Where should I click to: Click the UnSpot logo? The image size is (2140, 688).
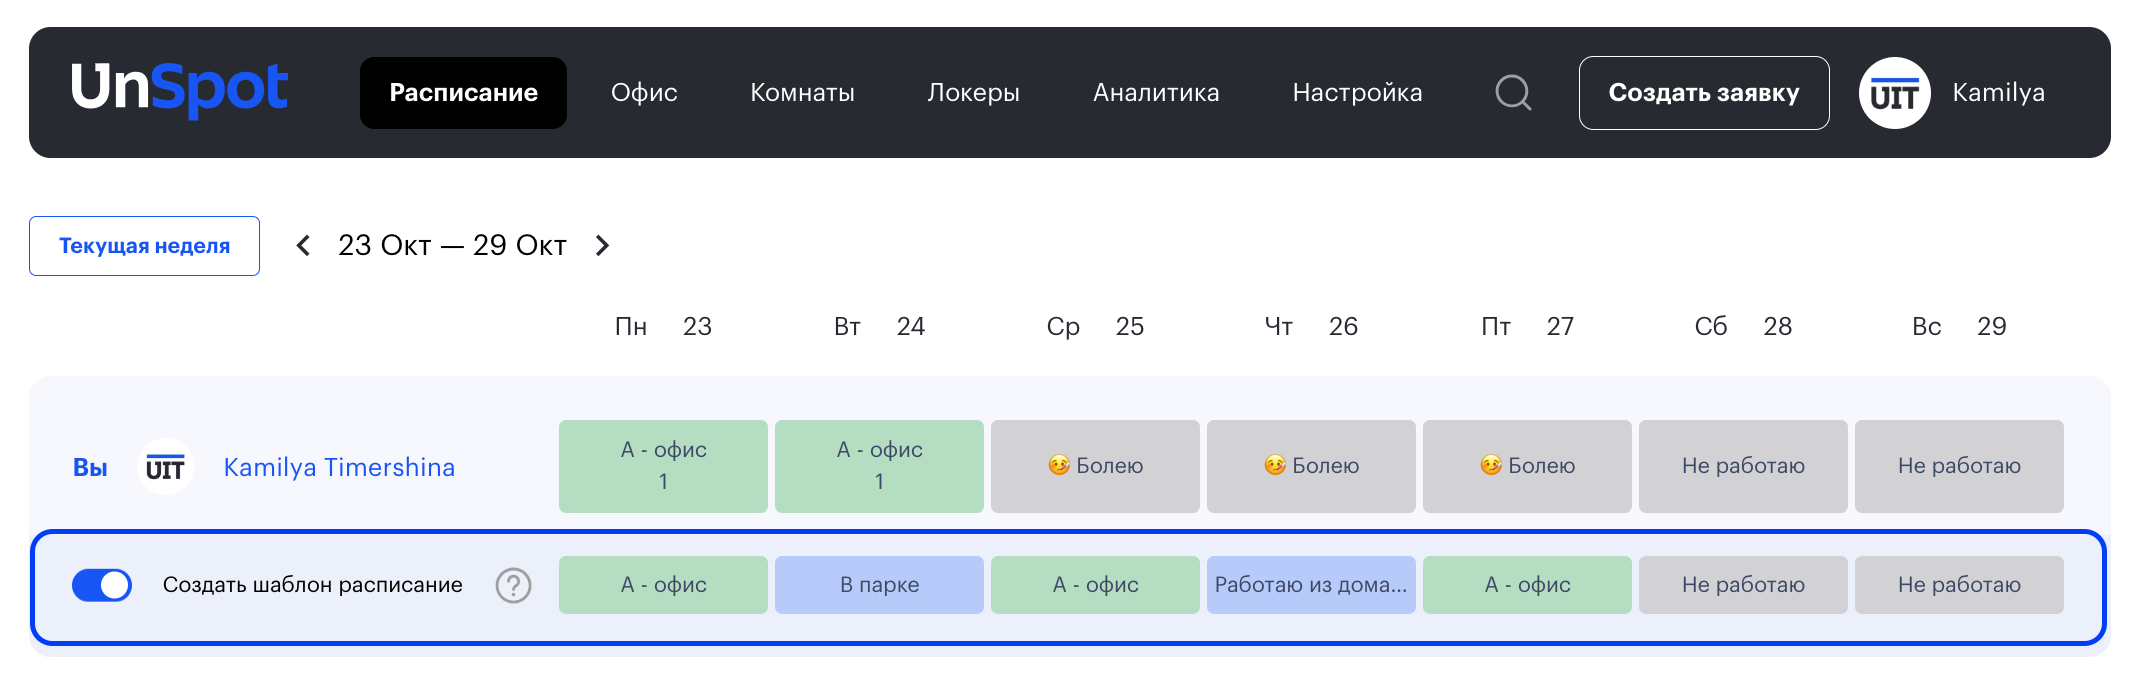[x=179, y=90]
